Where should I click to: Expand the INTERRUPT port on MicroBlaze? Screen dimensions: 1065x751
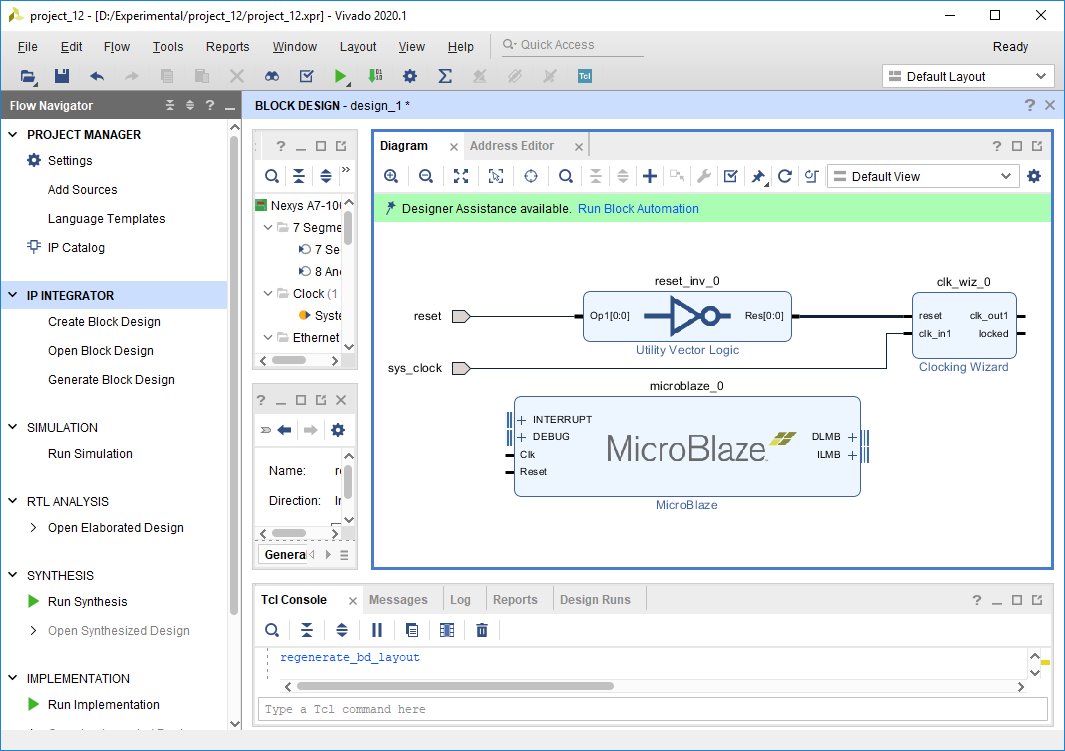[x=522, y=420]
